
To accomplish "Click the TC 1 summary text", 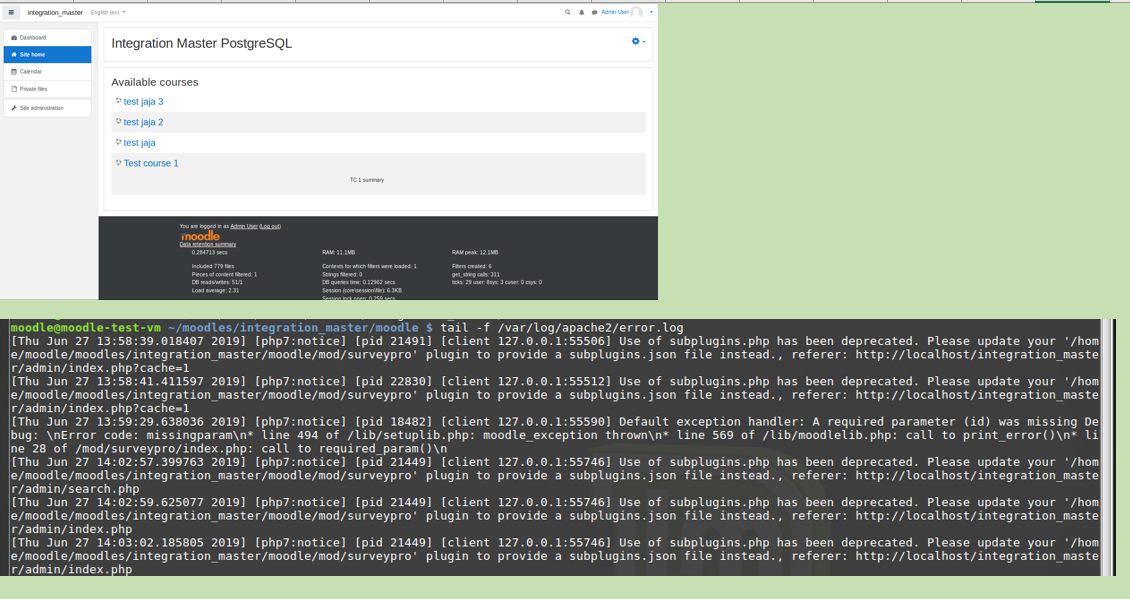I will pyautogui.click(x=367, y=180).
